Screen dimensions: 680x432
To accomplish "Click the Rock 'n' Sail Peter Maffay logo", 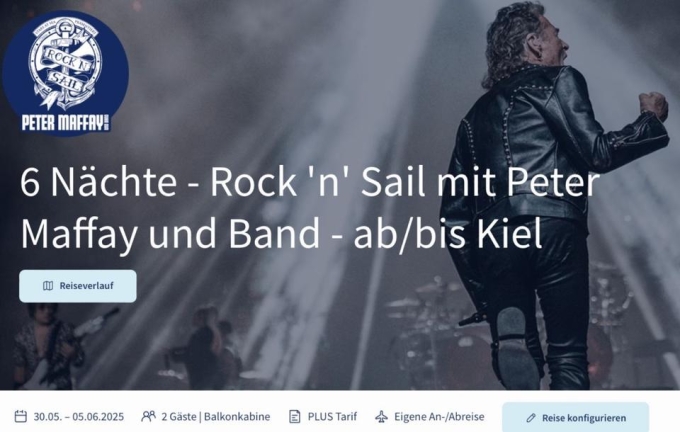I will point(65,74).
